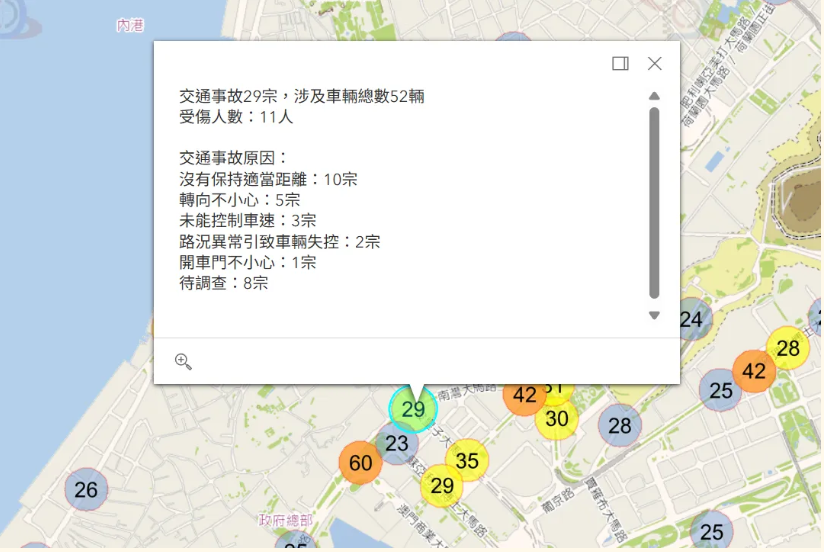Click the popup's vertical scrollbar thumb
This screenshot has height=552, width=824.
point(654,202)
